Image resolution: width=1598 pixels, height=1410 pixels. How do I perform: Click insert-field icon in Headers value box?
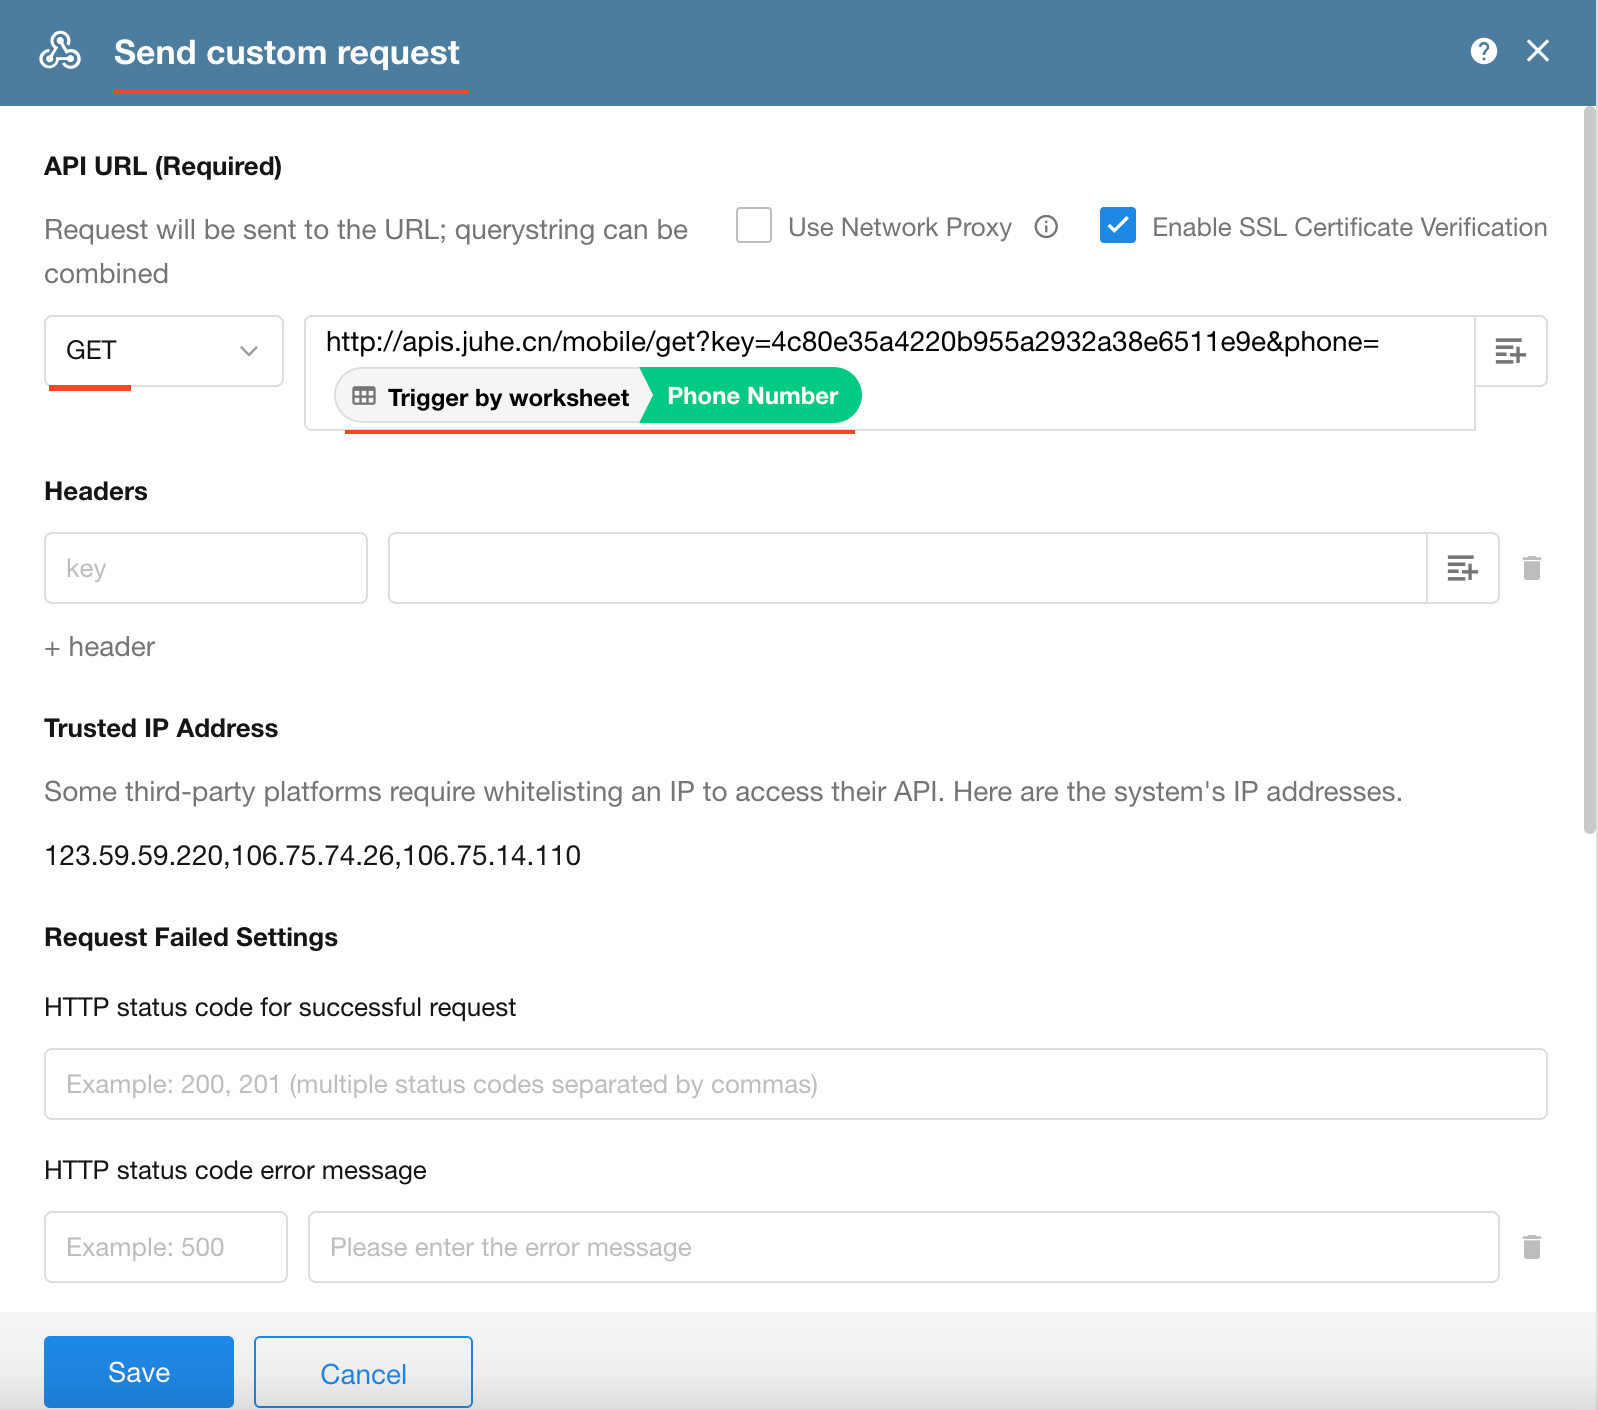tap(1462, 568)
